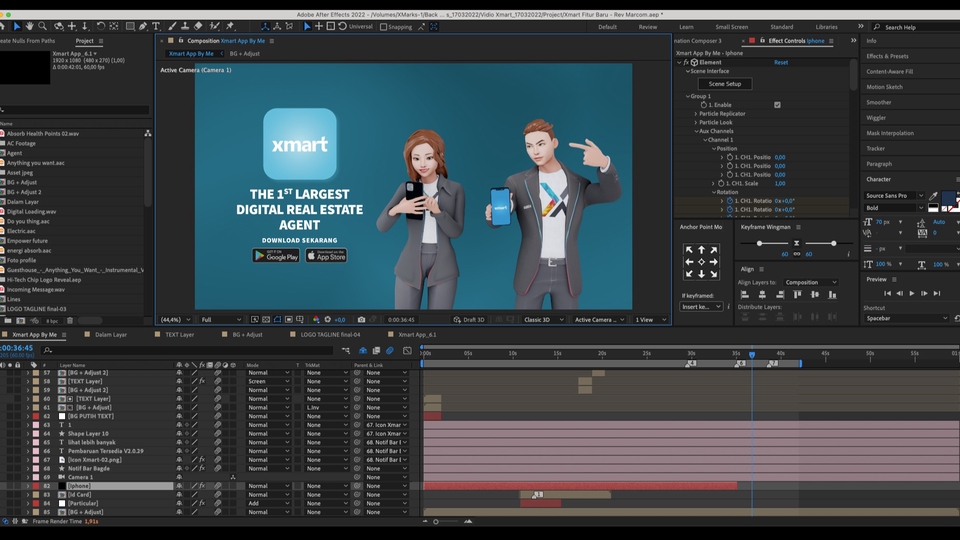Select the Zoom magnifier tool
960x540 pixels.
click(x=42, y=26)
